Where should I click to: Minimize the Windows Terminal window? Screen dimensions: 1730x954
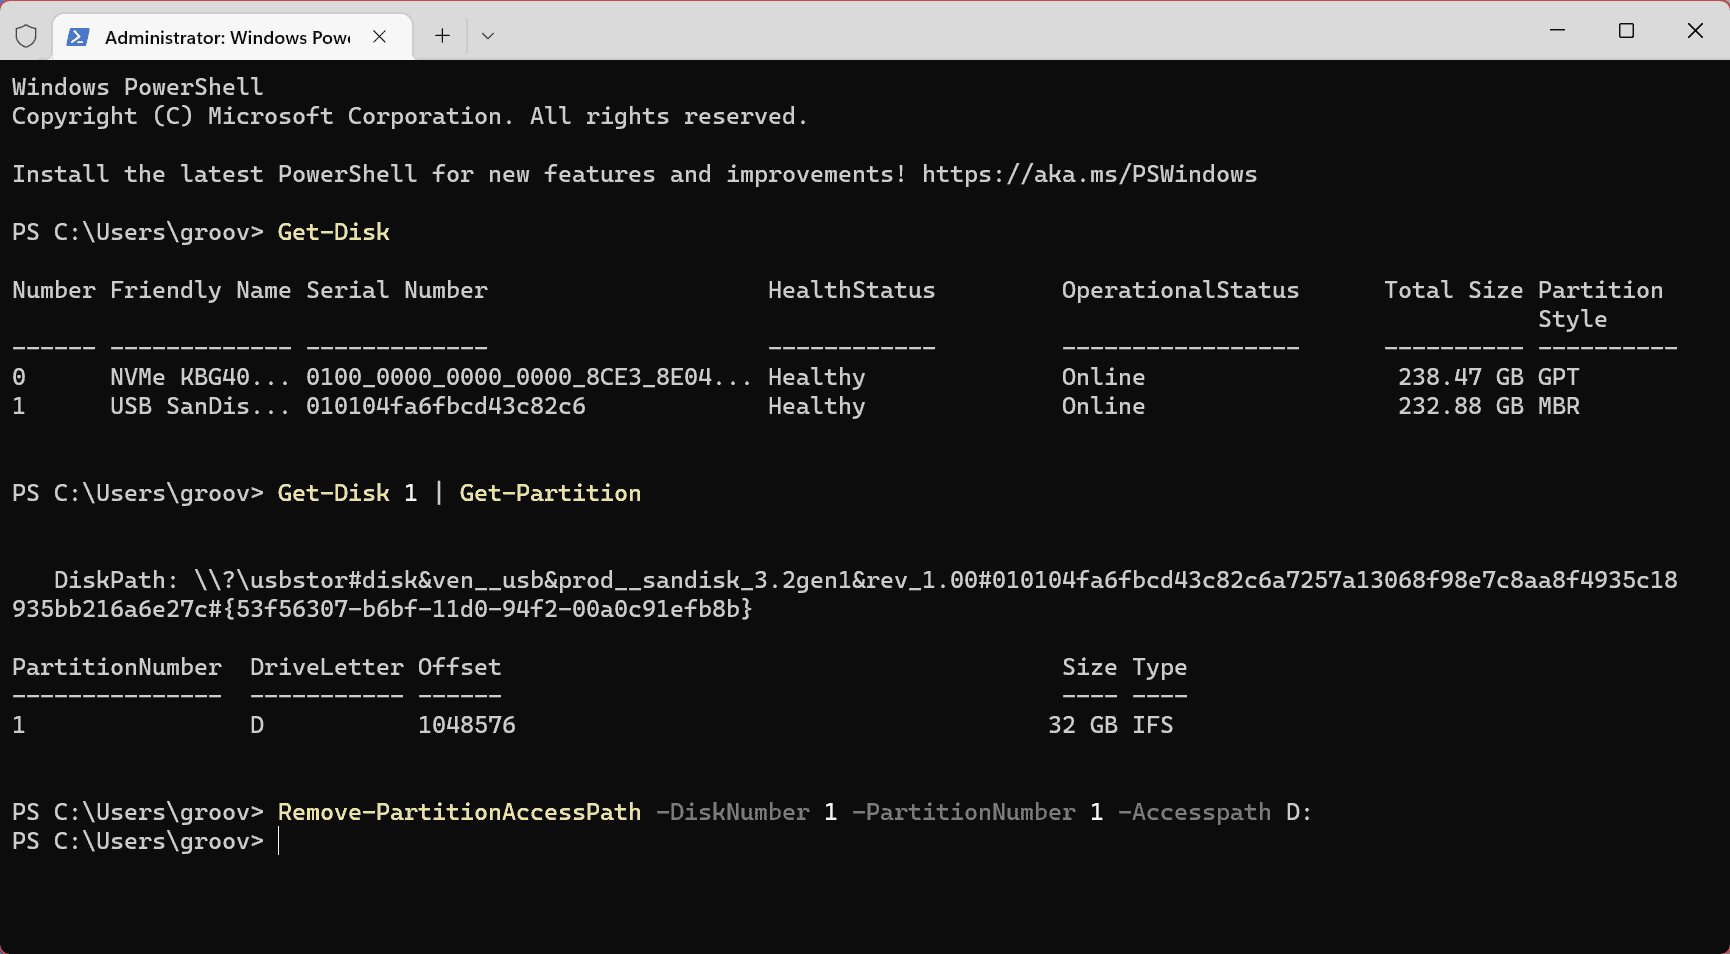click(x=1556, y=31)
